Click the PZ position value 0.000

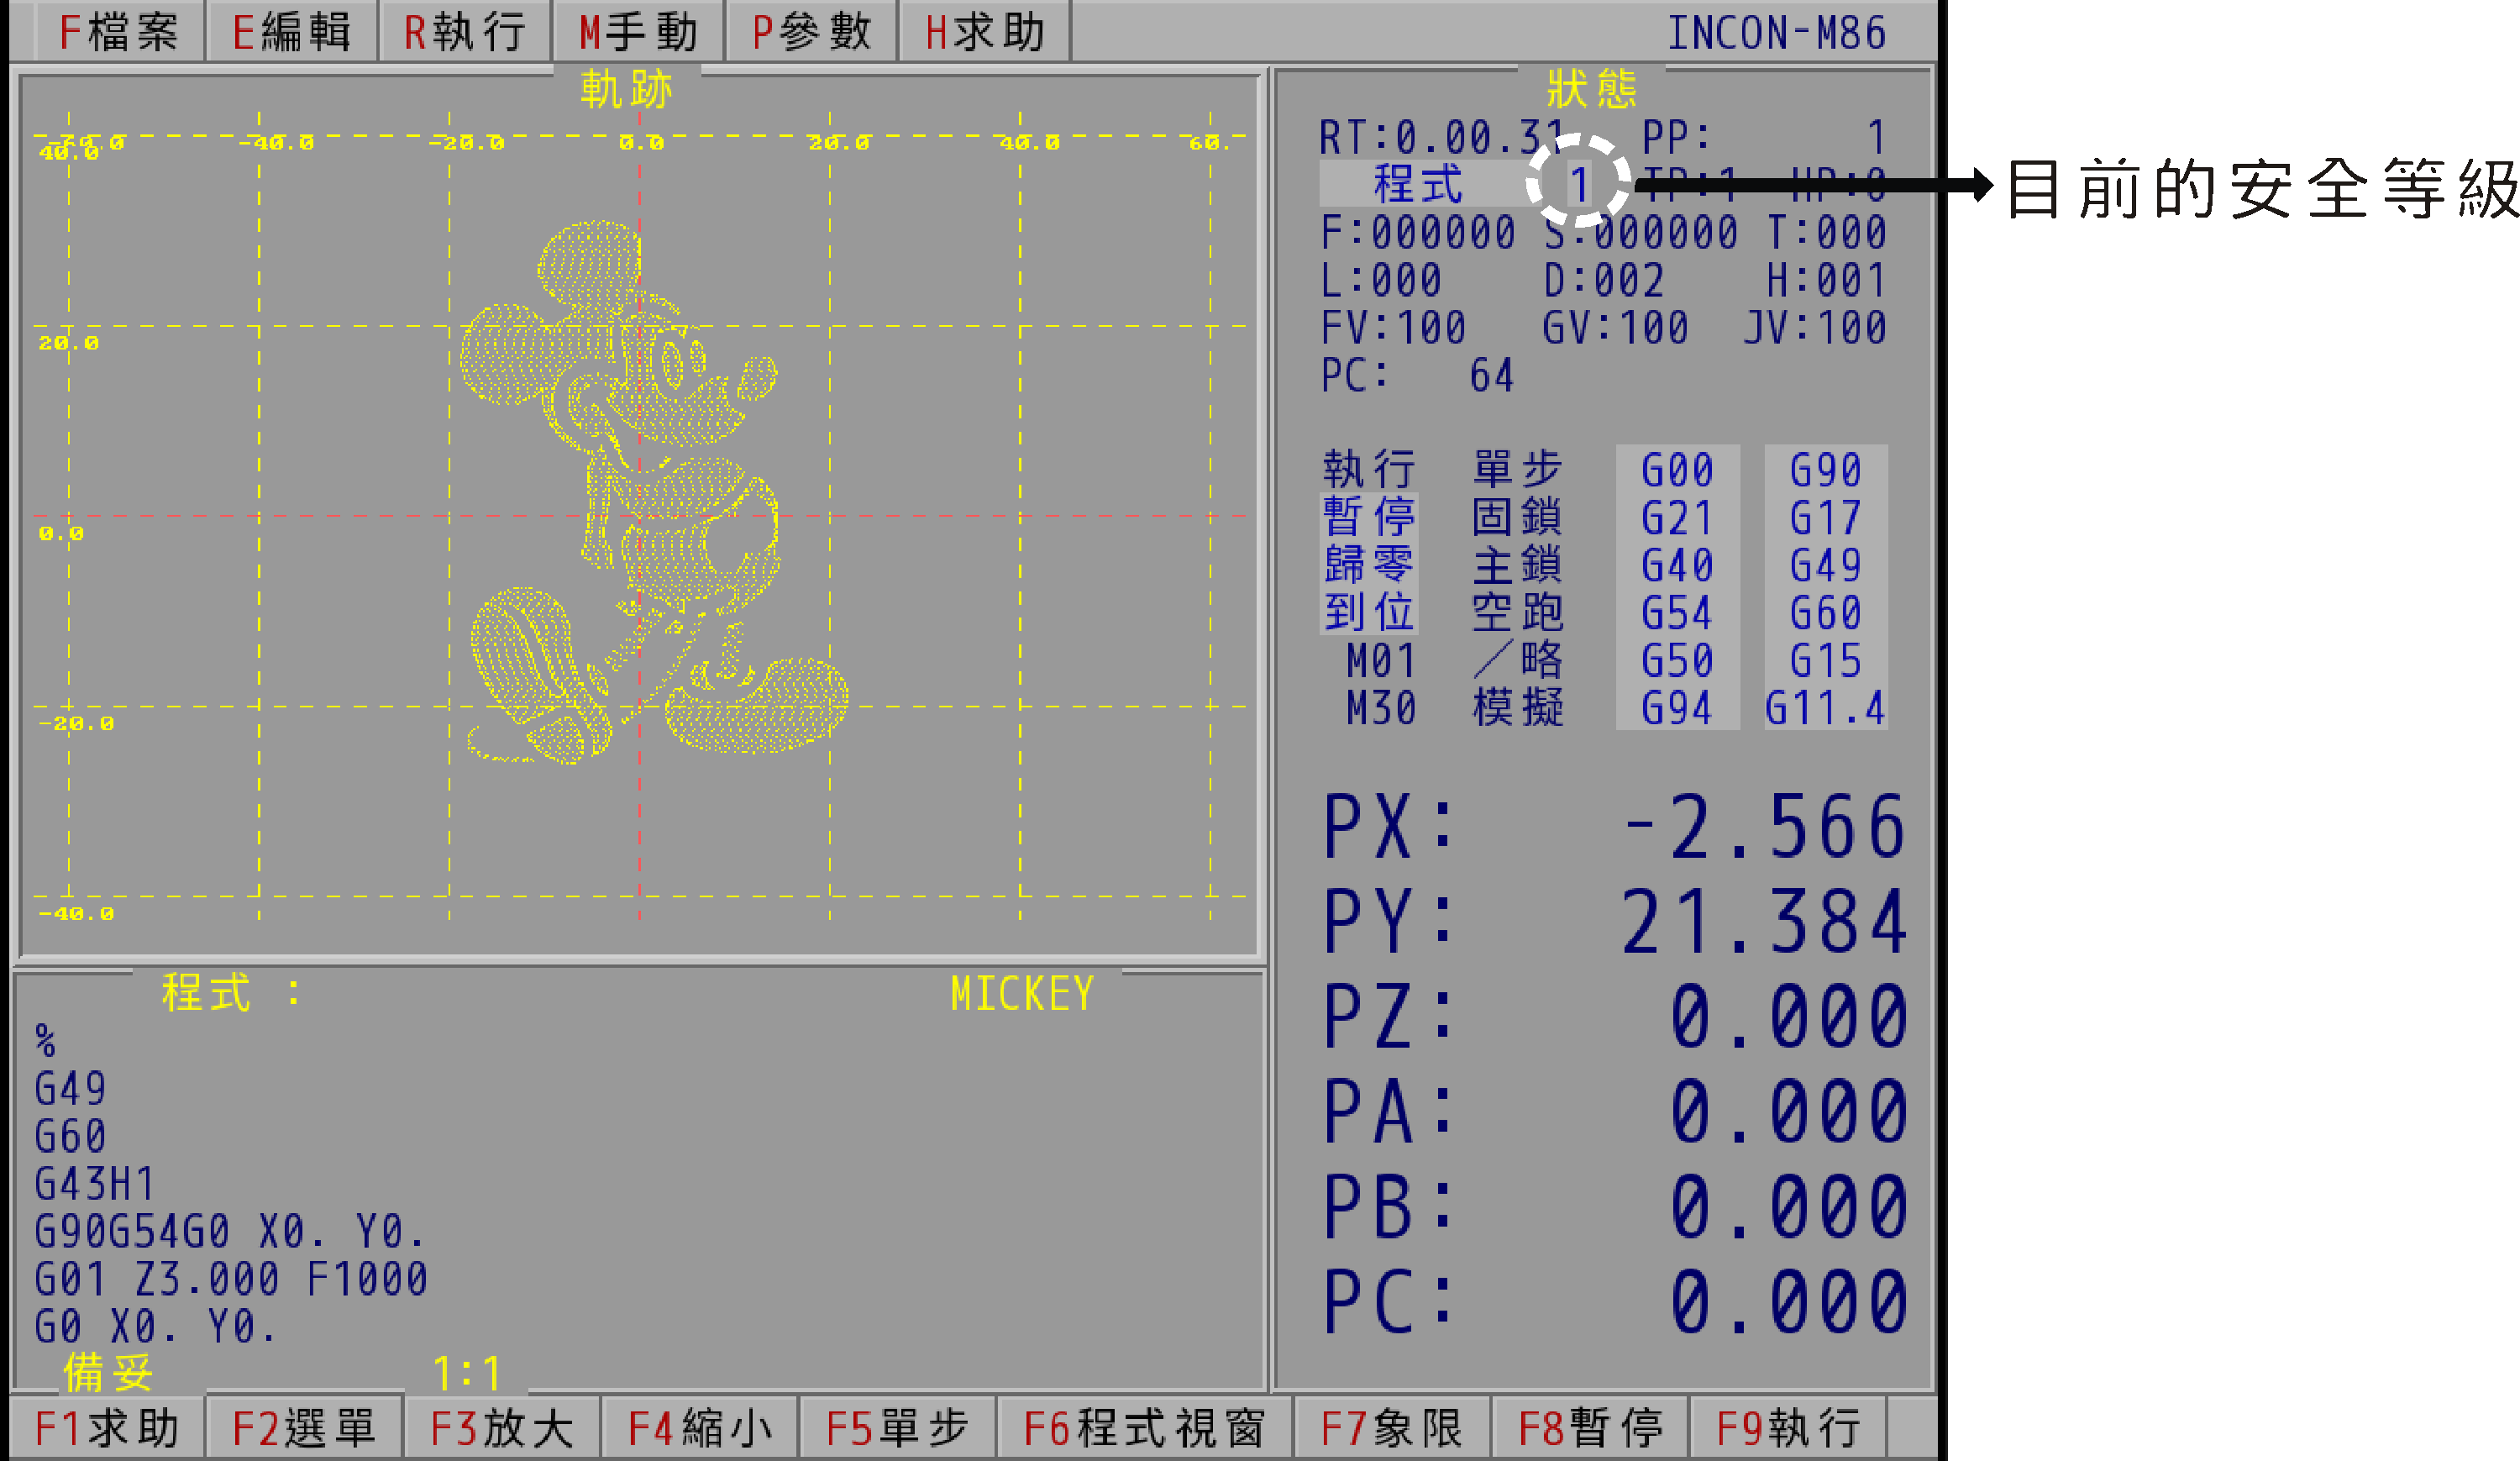pos(1789,1017)
